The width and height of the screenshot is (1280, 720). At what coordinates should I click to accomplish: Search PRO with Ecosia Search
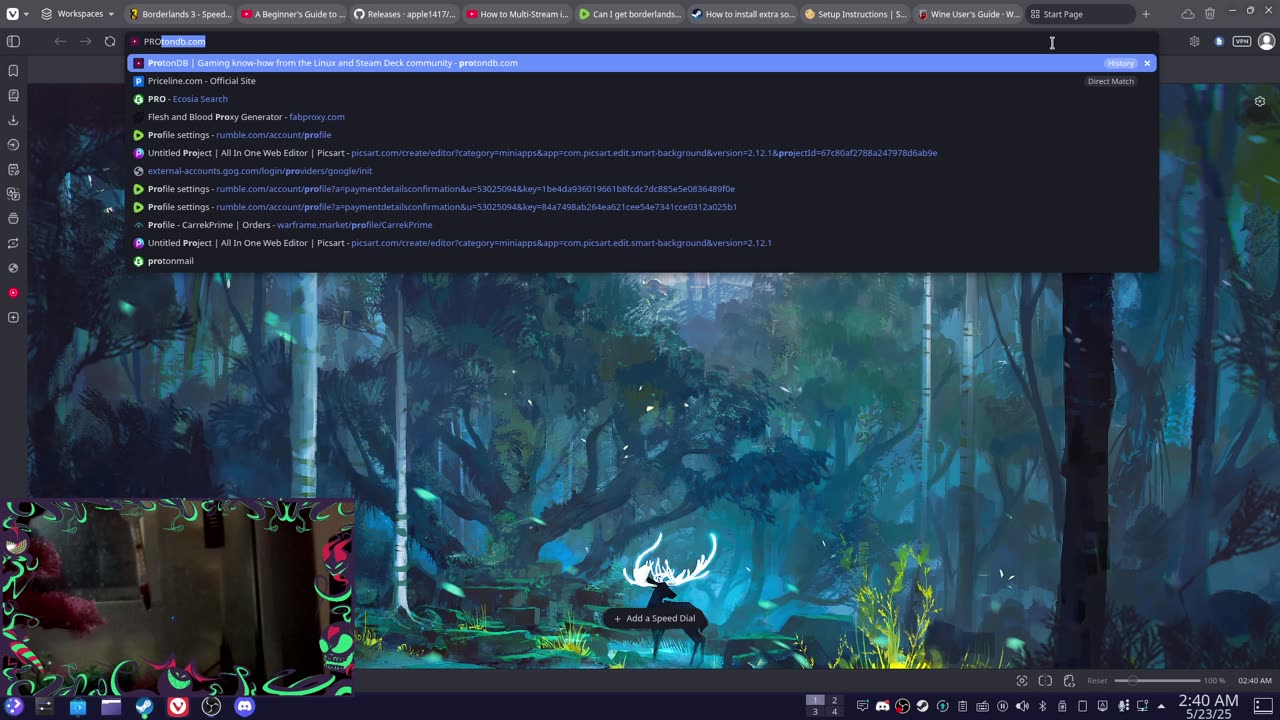tap(641, 99)
